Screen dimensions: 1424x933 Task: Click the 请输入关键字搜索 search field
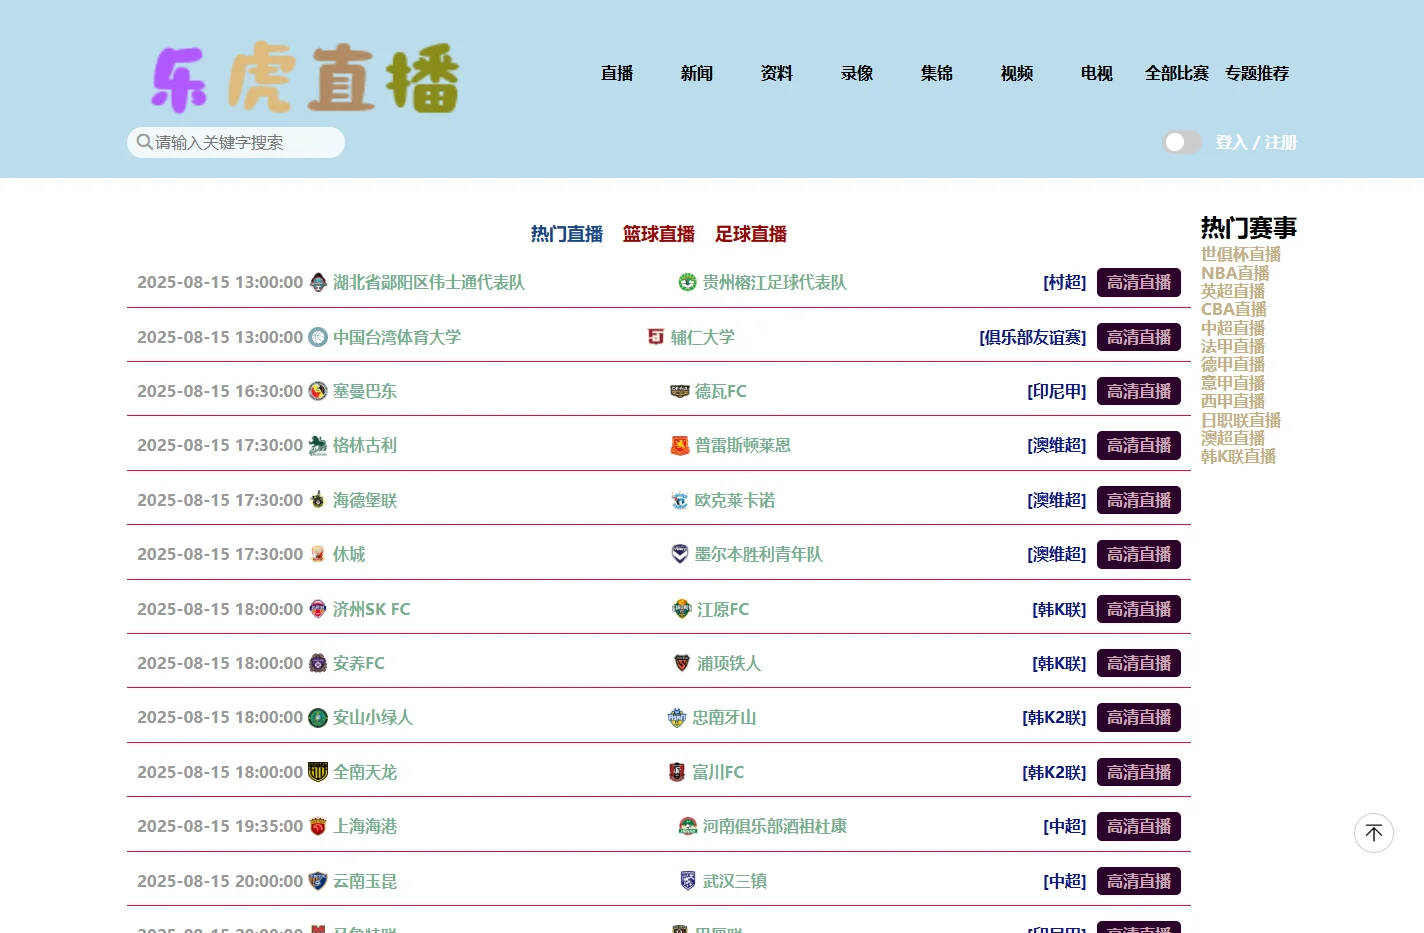pos(236,142)
